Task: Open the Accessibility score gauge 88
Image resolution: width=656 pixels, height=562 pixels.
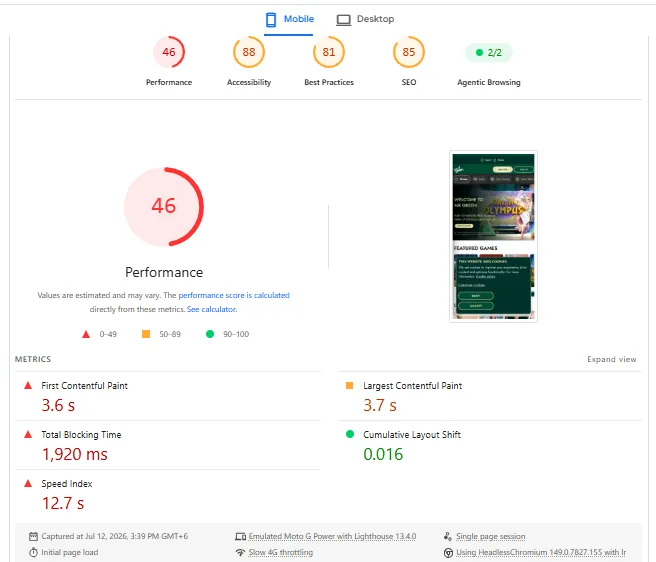Action: [249, 52]
